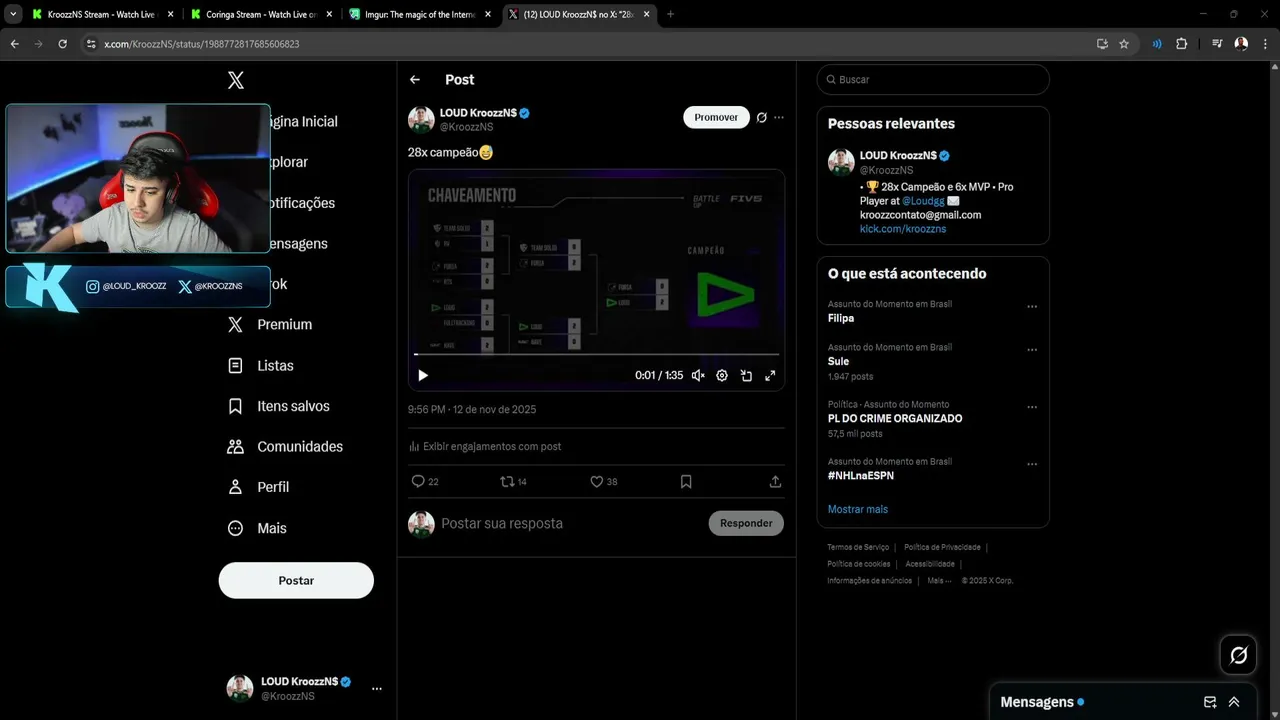This screenshot has height=720, width=1280.
Task: Open the PL DO CRIME ORGANIZADO trend
Action: tap(895, 419)
